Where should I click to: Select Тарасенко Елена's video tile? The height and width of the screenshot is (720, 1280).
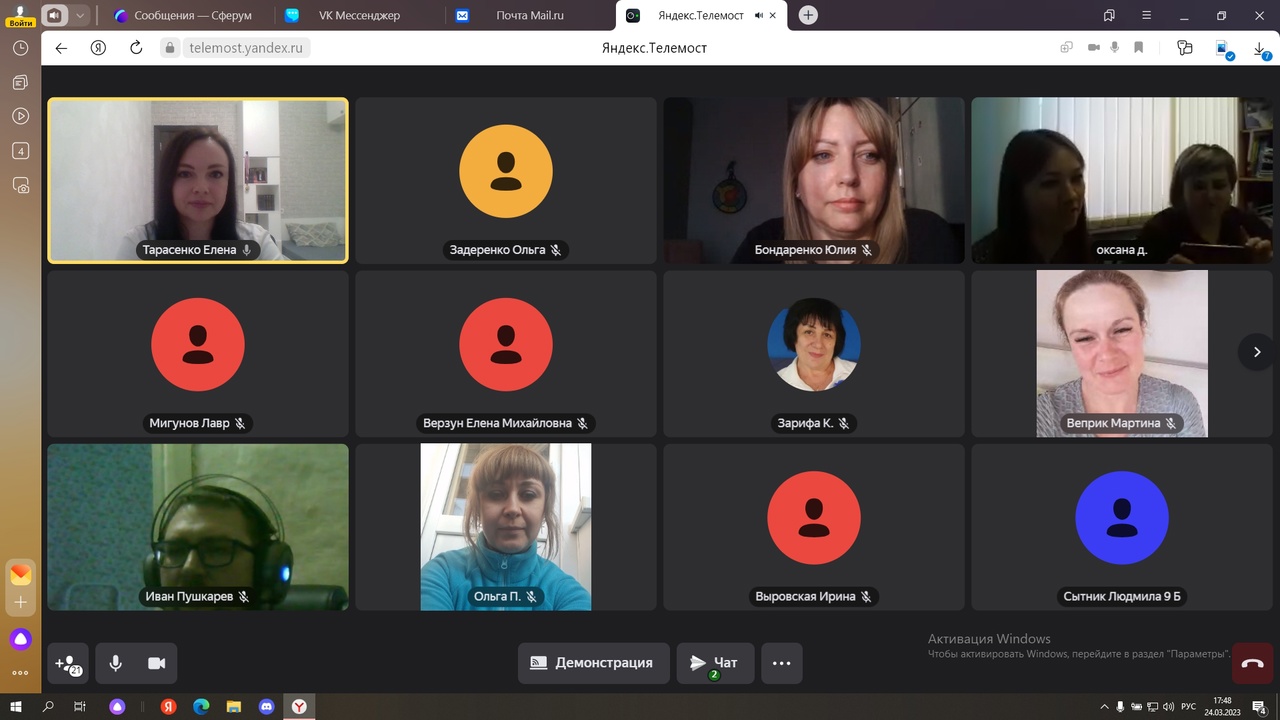click(x=198, y=180)
